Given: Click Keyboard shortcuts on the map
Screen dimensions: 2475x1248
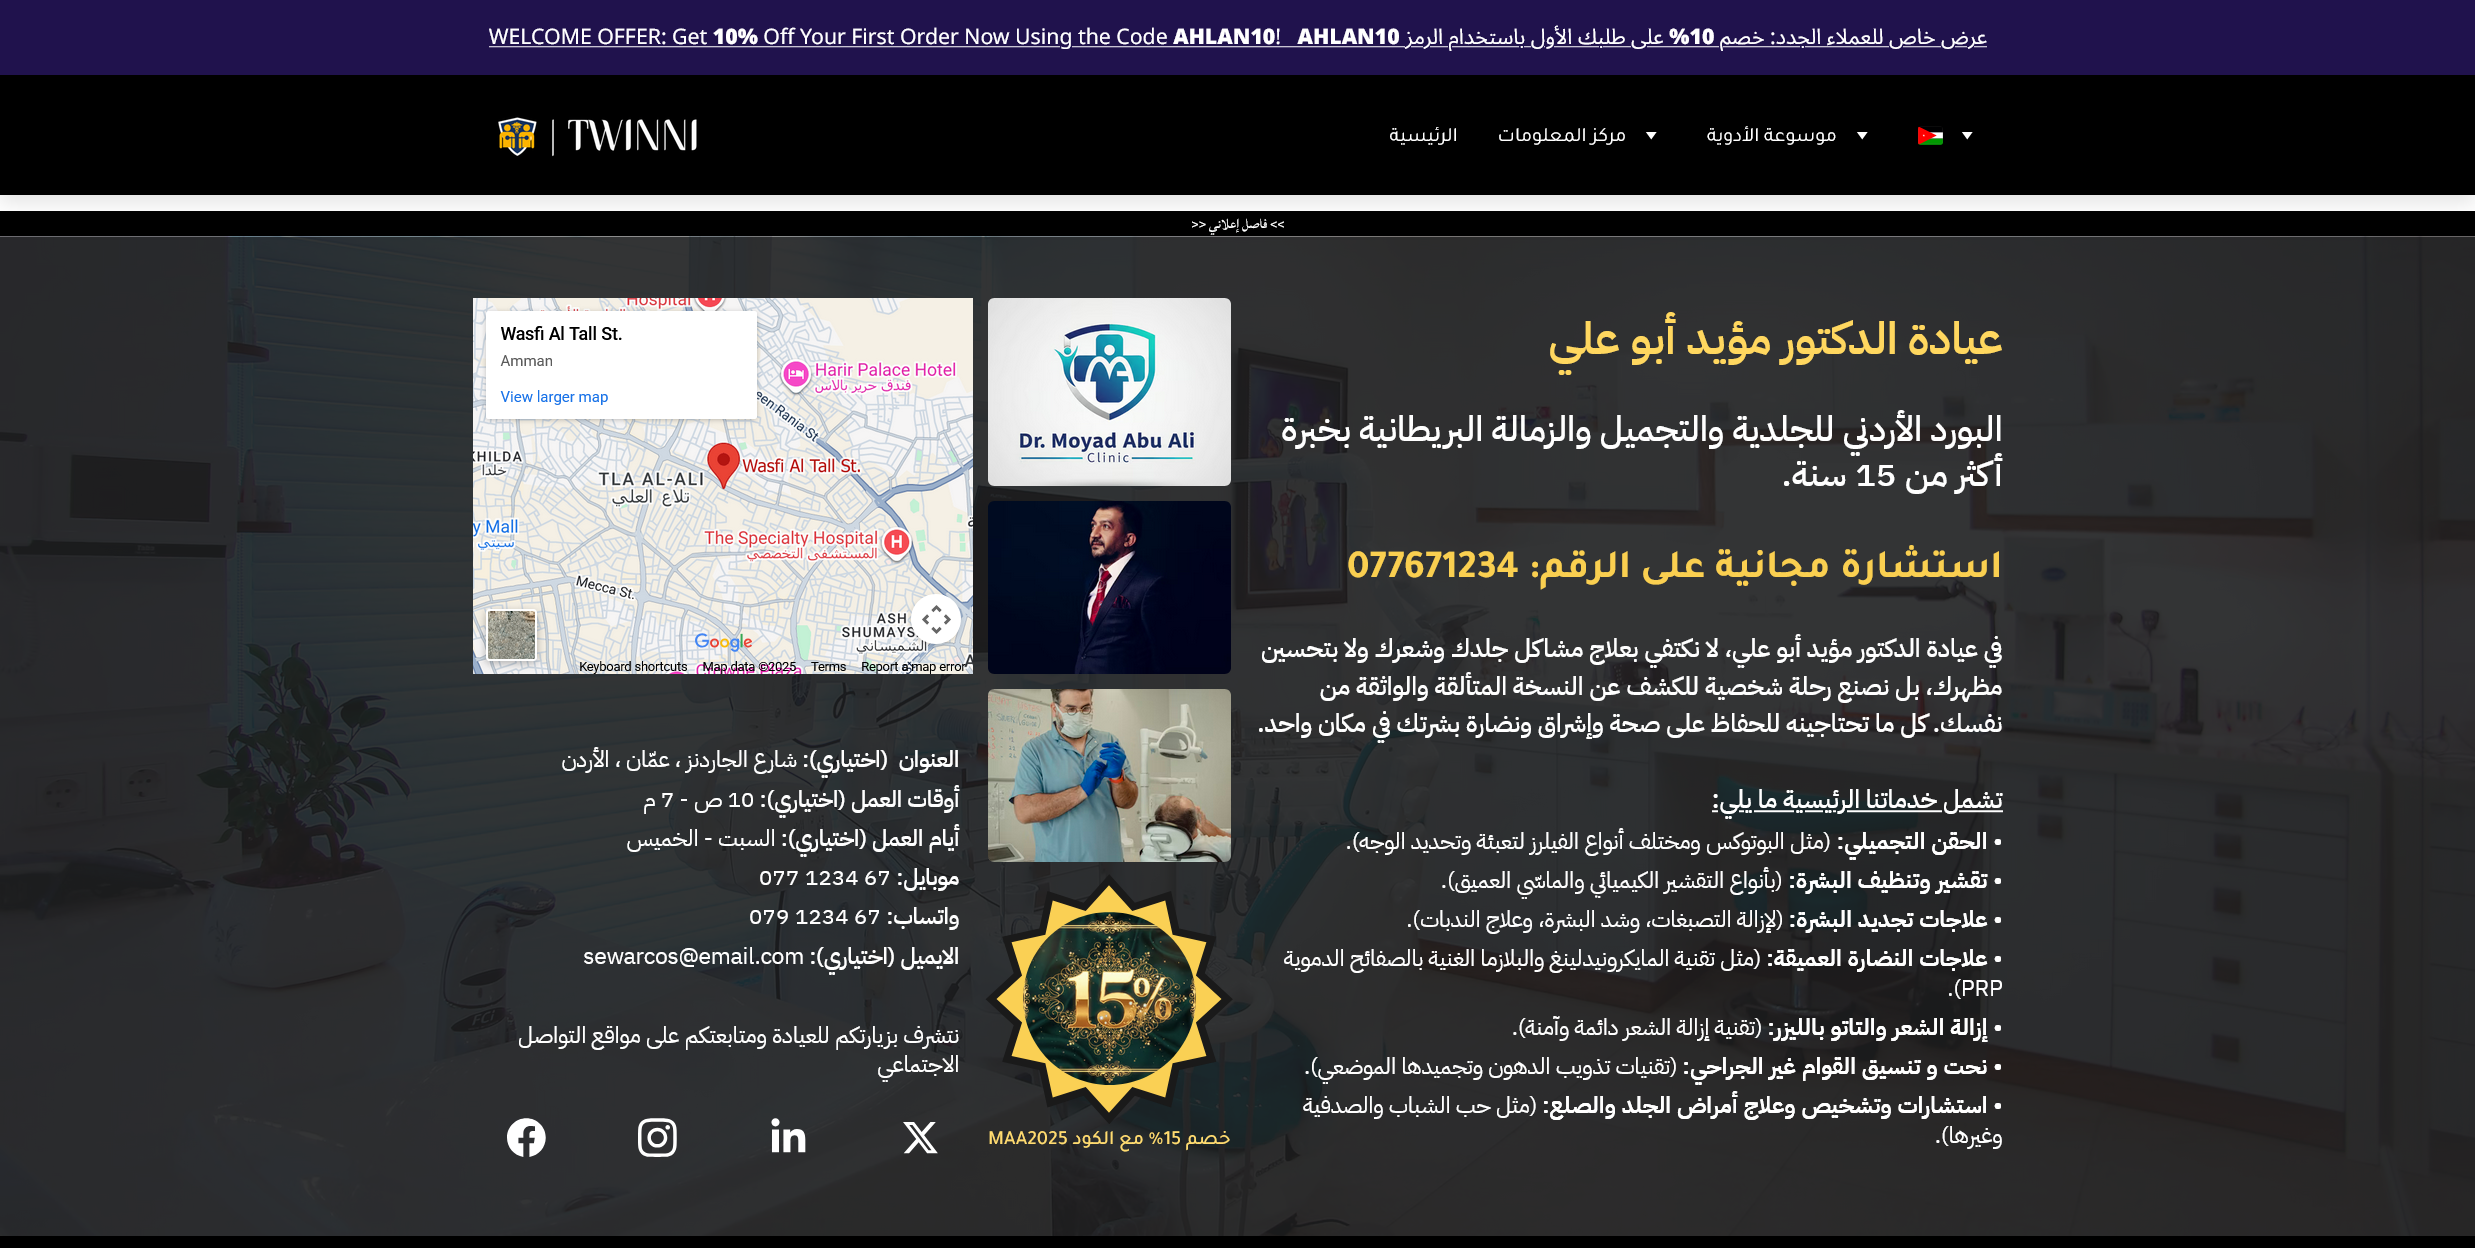Looking at the screenshot, I should pos(633,667).
